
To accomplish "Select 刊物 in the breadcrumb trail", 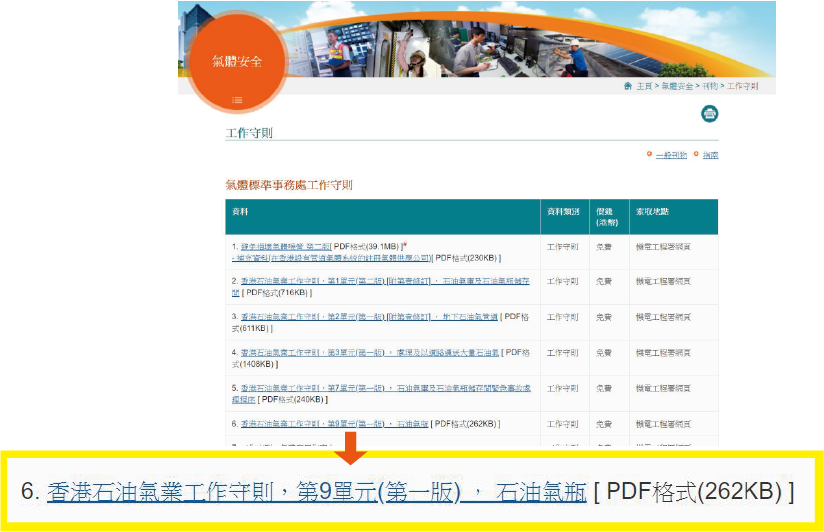I will [709, 87].
